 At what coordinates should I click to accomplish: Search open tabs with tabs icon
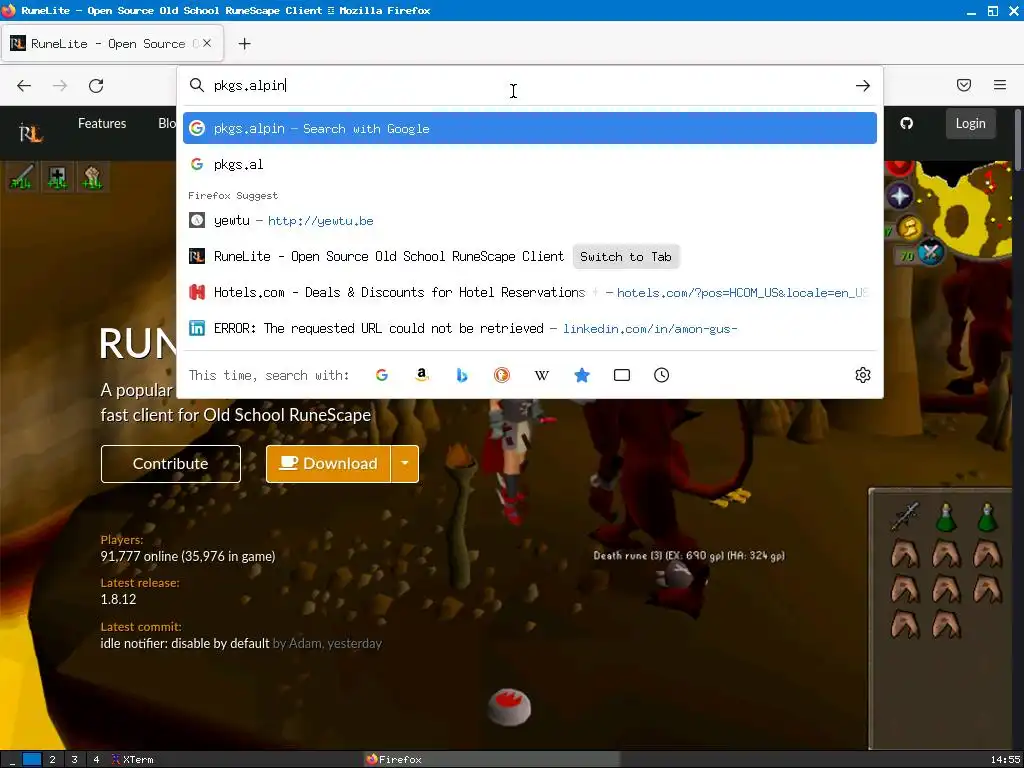(622, 375)
